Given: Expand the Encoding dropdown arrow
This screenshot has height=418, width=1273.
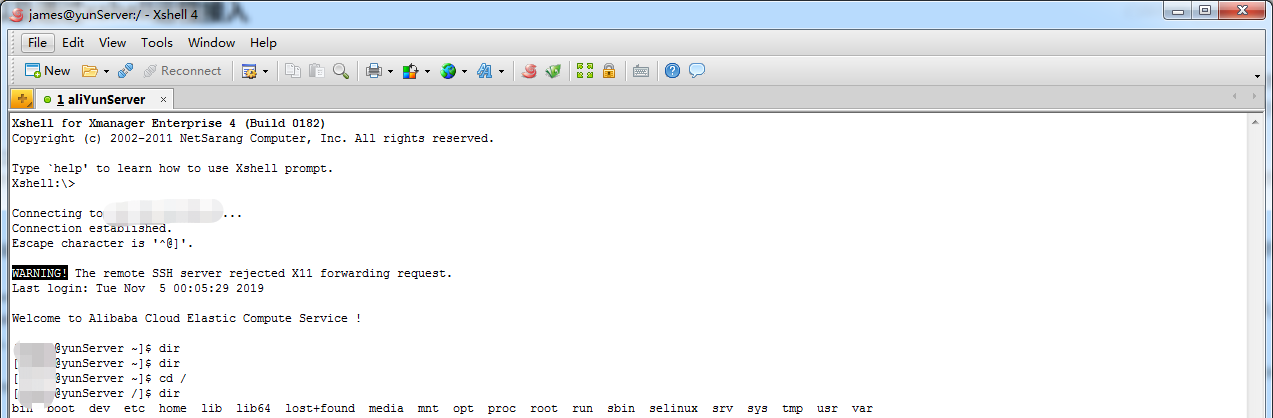Looking at the screenshot, I should tap(464, 71).
